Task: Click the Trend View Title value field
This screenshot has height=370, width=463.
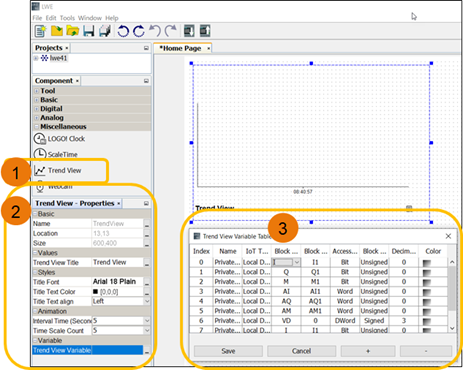Action: click(117, 263)
